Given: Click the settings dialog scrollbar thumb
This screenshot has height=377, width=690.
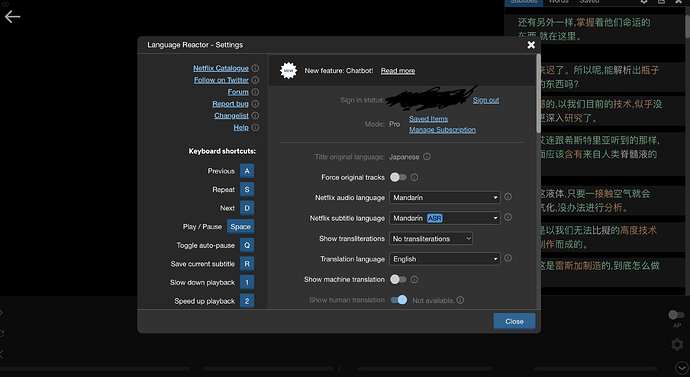Looking at the screenshot, I should [538, 93].
